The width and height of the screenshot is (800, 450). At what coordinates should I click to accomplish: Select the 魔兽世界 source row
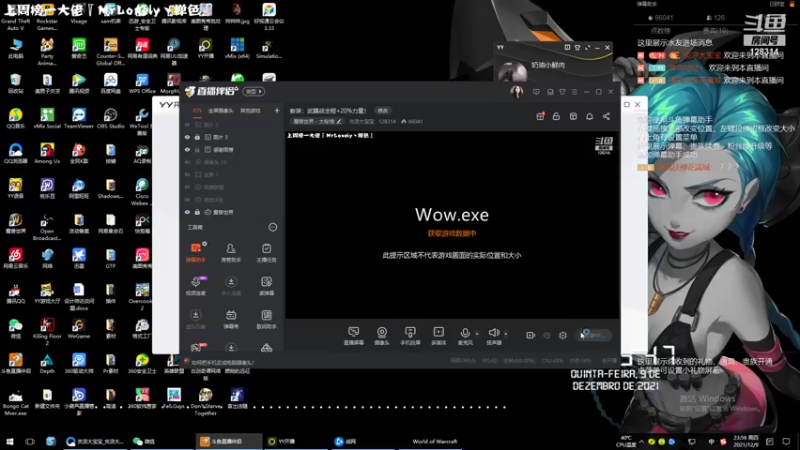(x=231, y=212)
